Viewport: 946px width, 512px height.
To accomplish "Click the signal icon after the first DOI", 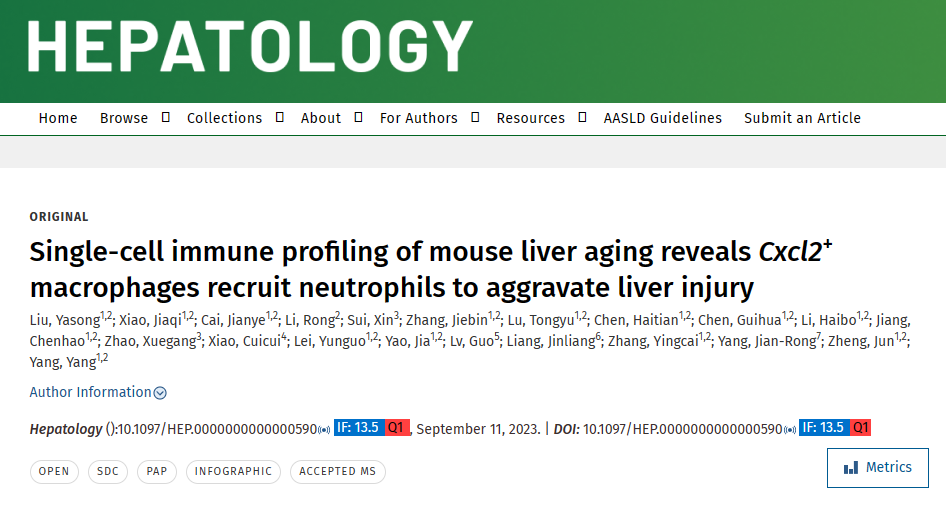I will click(325, 429).
